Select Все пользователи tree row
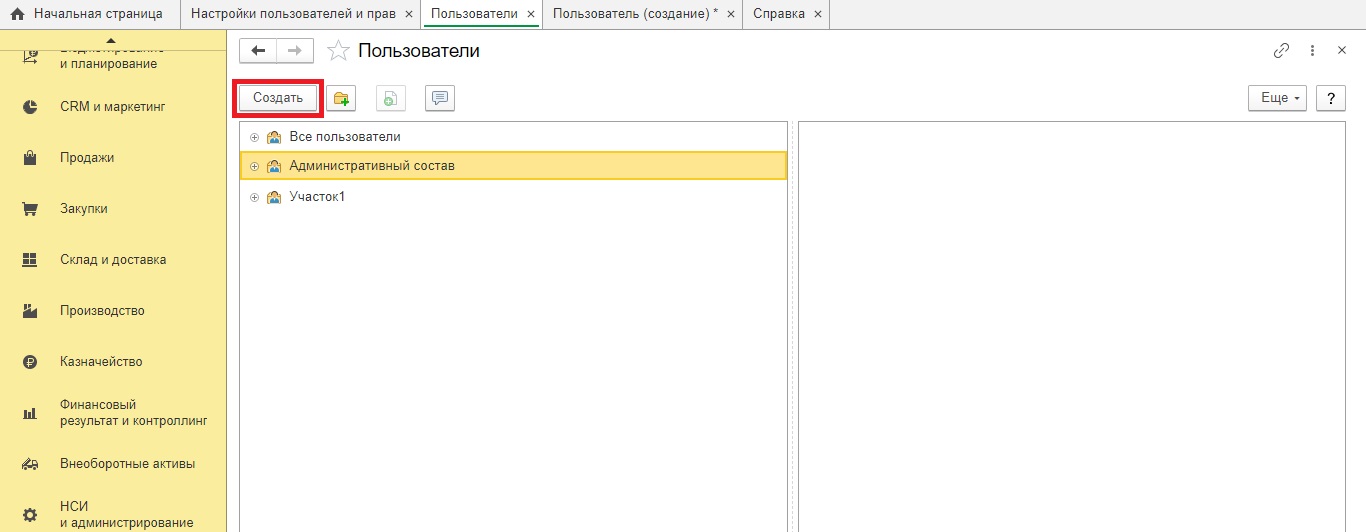 click(513, 137)
